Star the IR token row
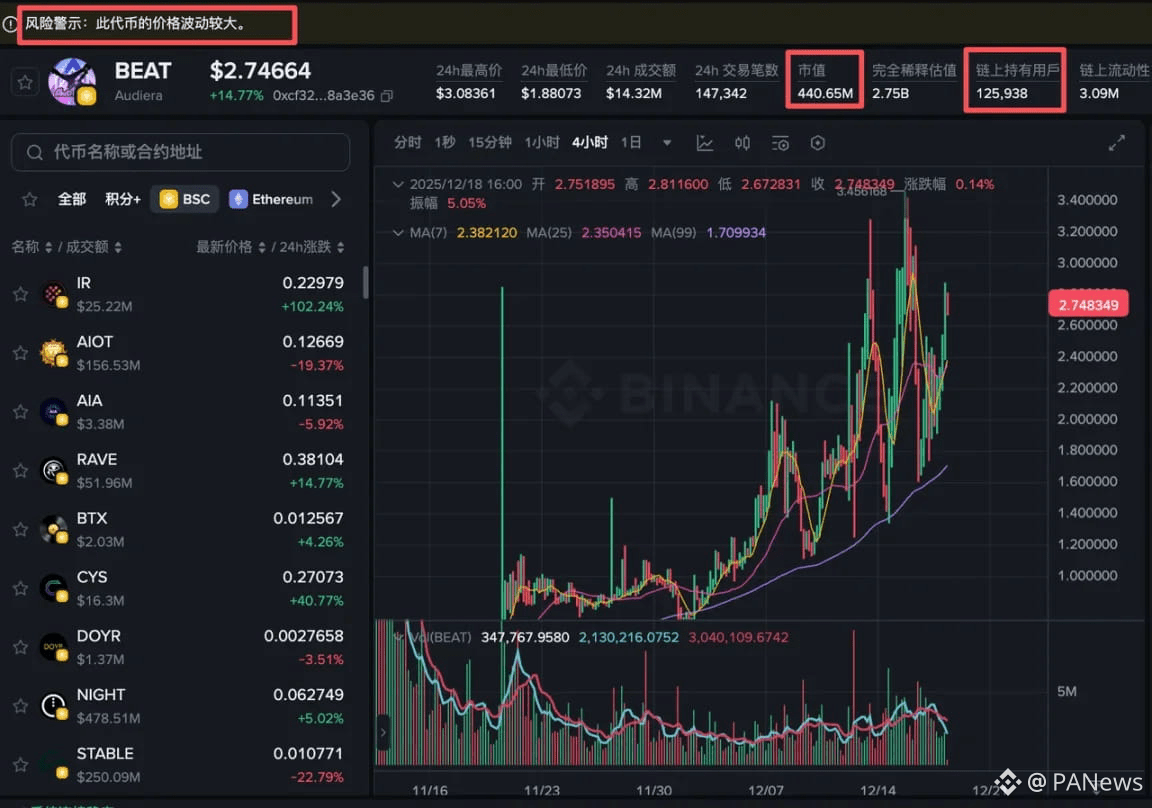Screen dimensions: 1152x808 coord(21,295)
